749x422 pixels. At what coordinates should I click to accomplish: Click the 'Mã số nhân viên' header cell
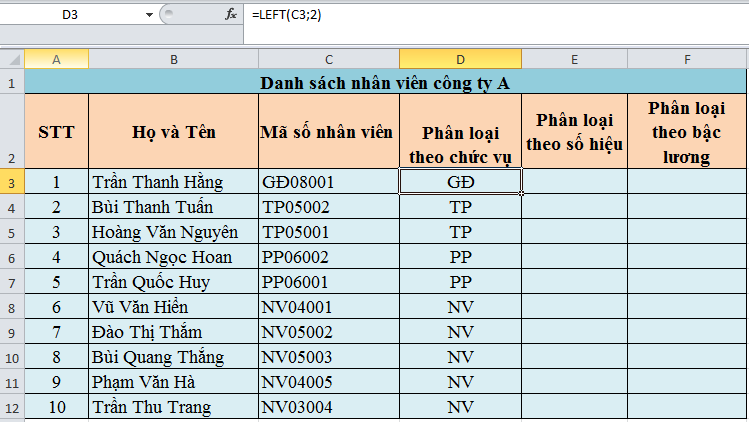click(329, 131)
